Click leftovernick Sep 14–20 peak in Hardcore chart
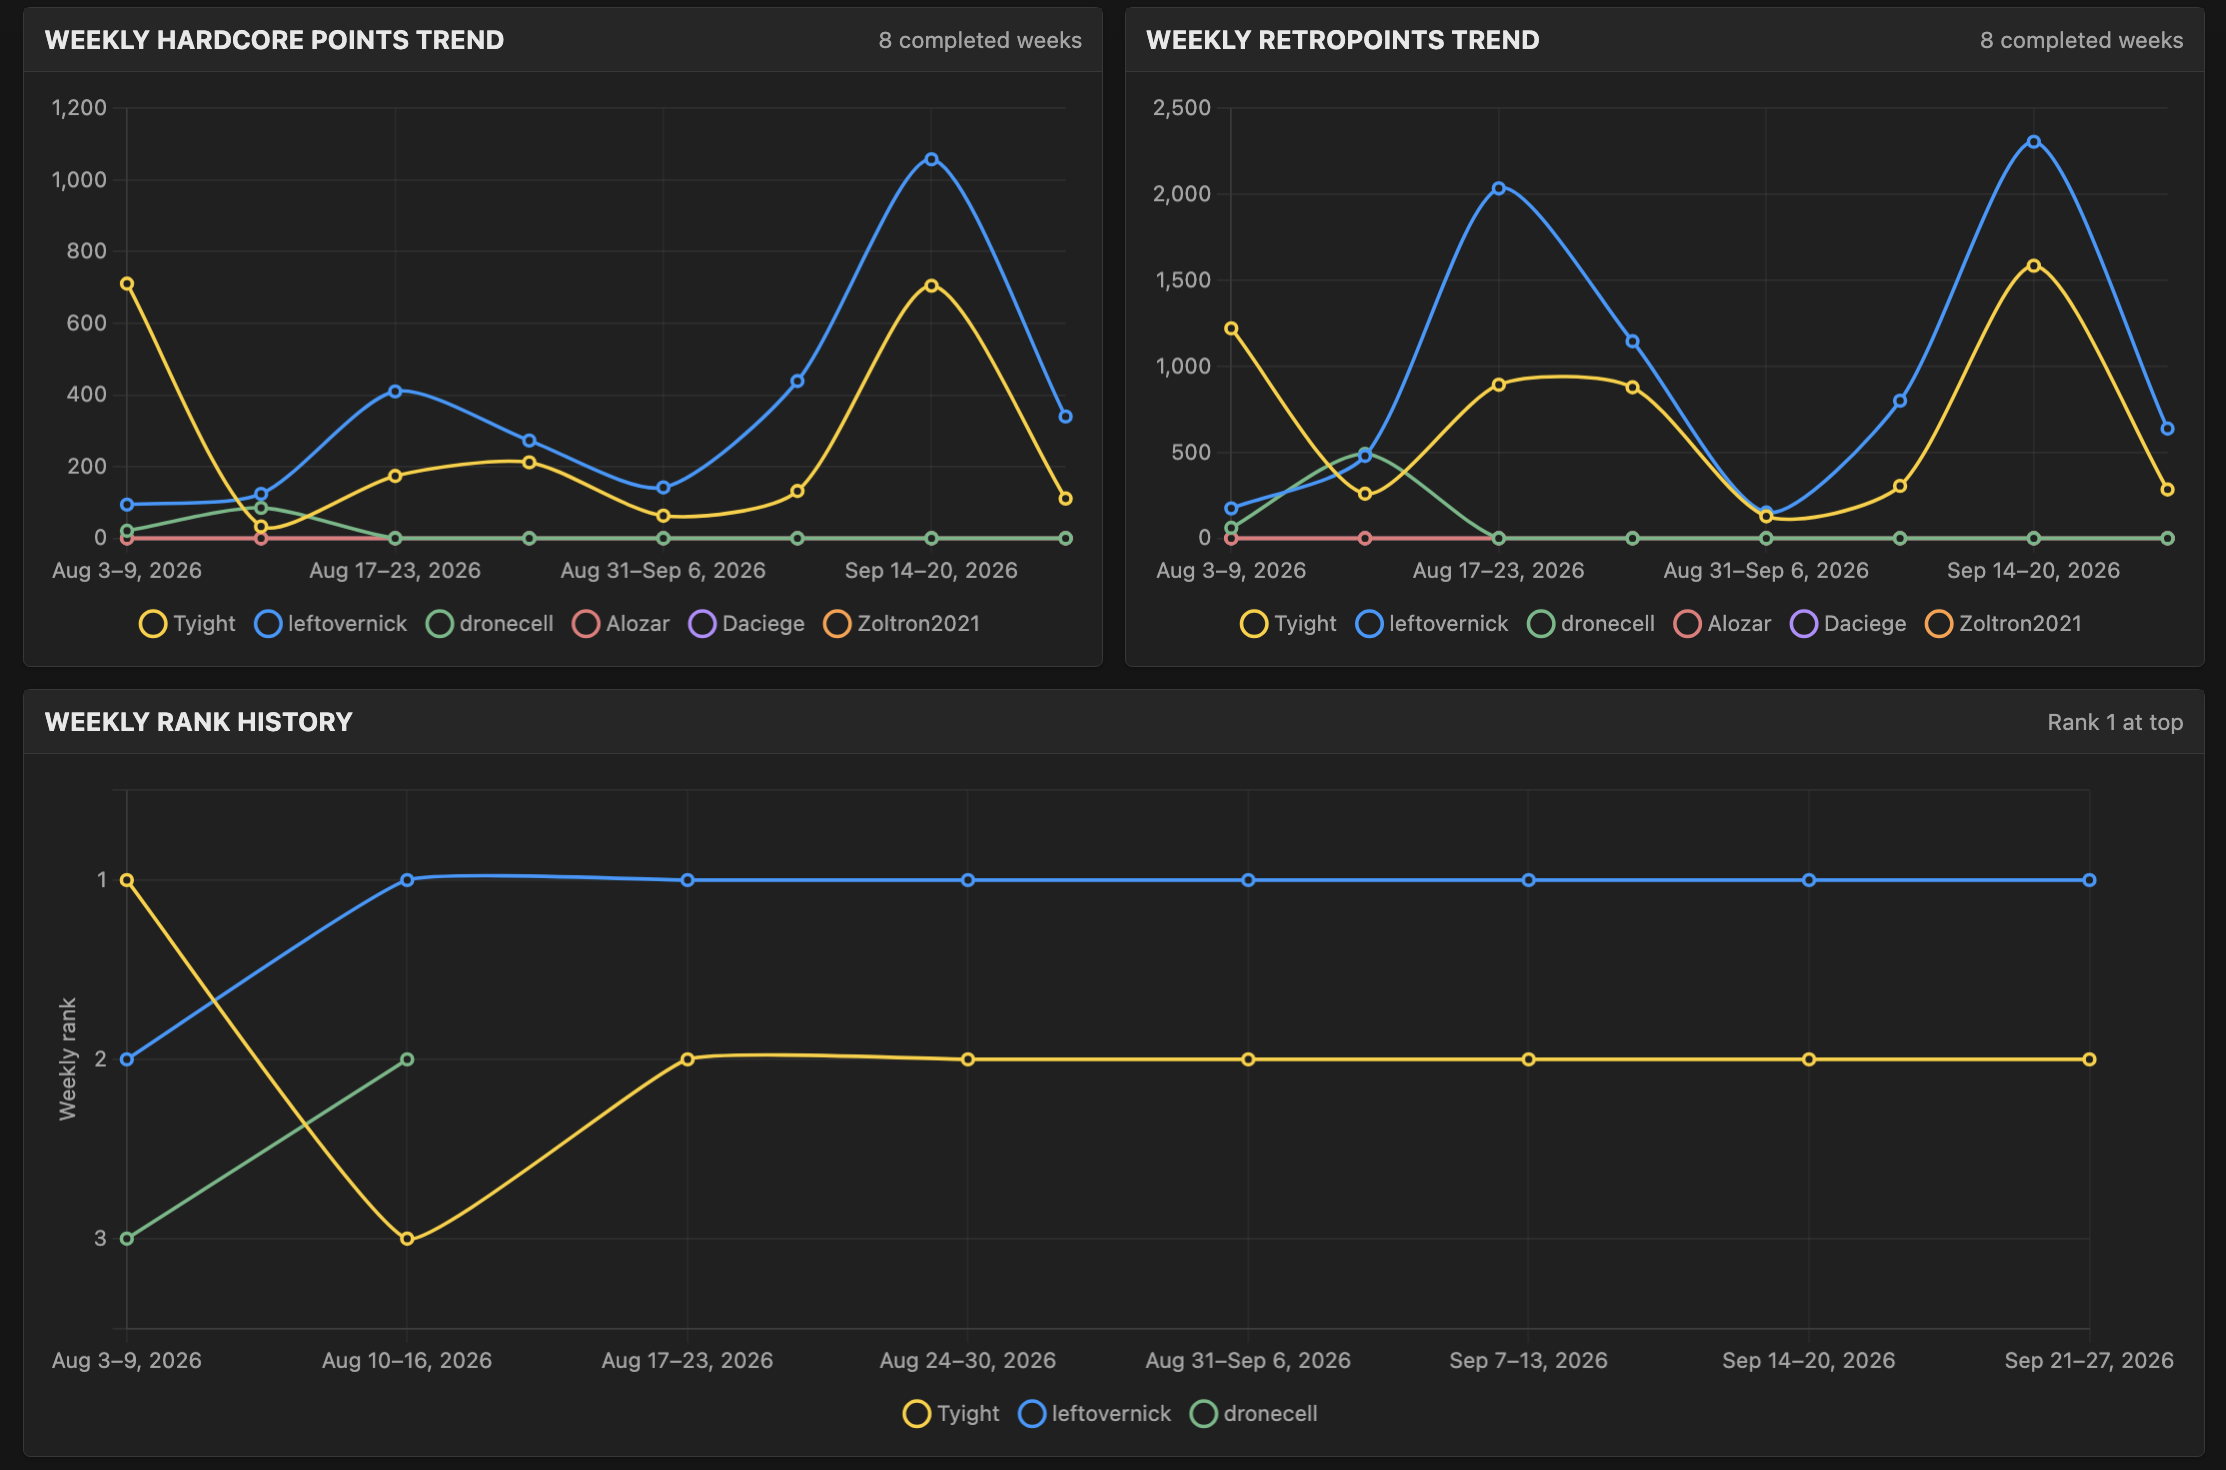The image size is (2226, 1470). tap(931, 159)
